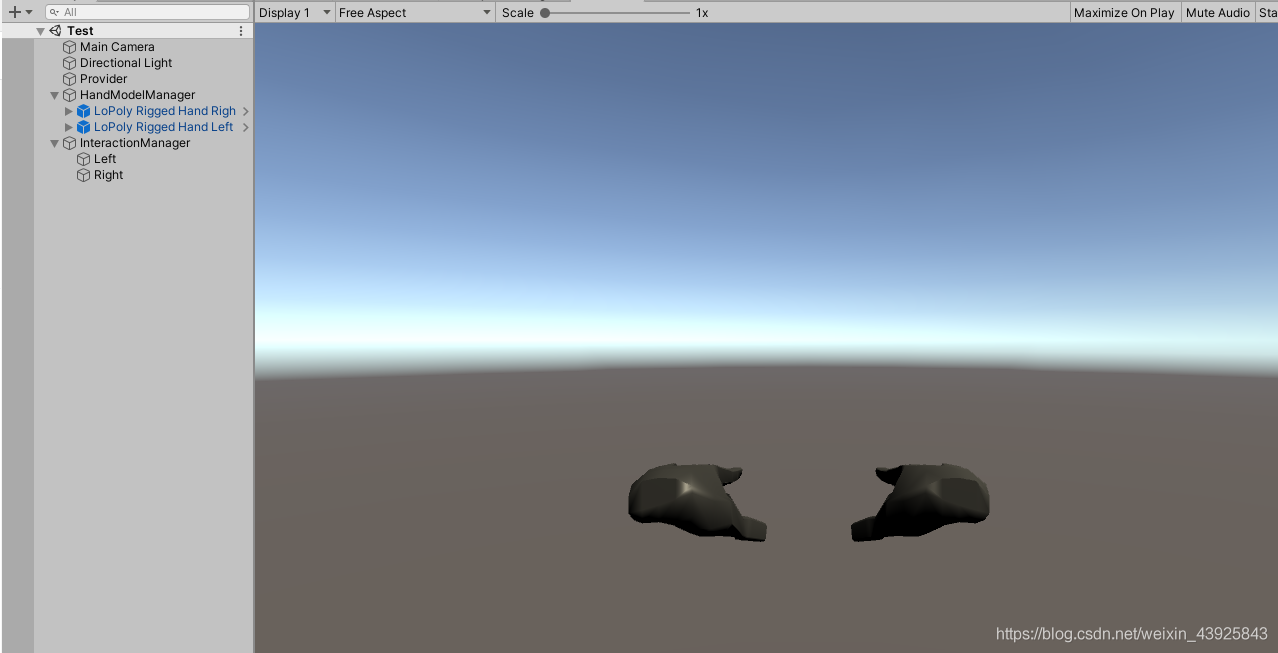Click cube icon of Left object
This screenshot has height=653, width=1278.
pyautogui.click(x=84, y=159)
